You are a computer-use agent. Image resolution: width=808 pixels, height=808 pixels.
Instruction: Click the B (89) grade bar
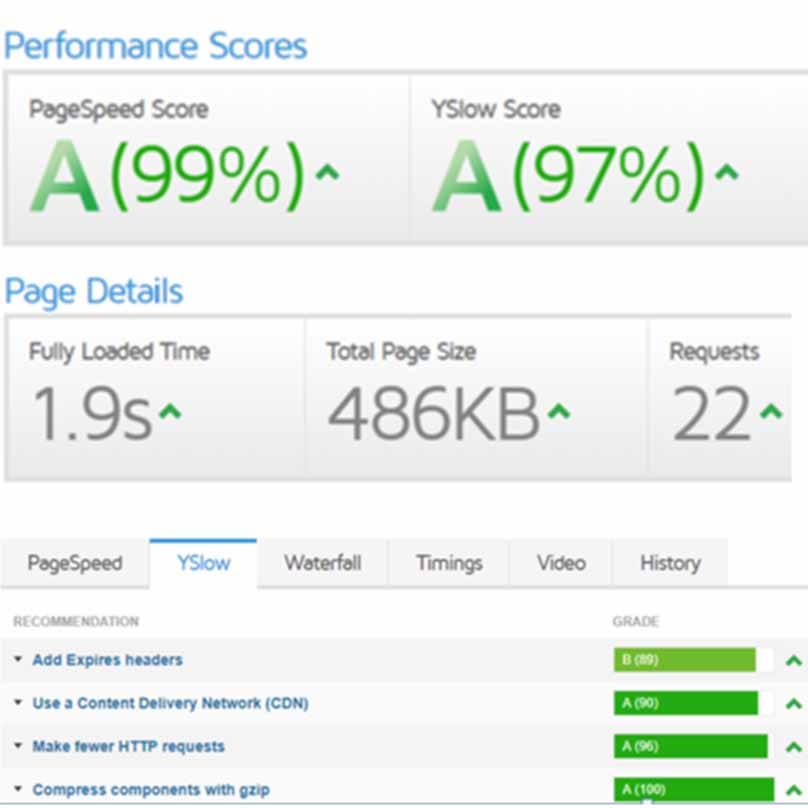(x=684, y=660)
